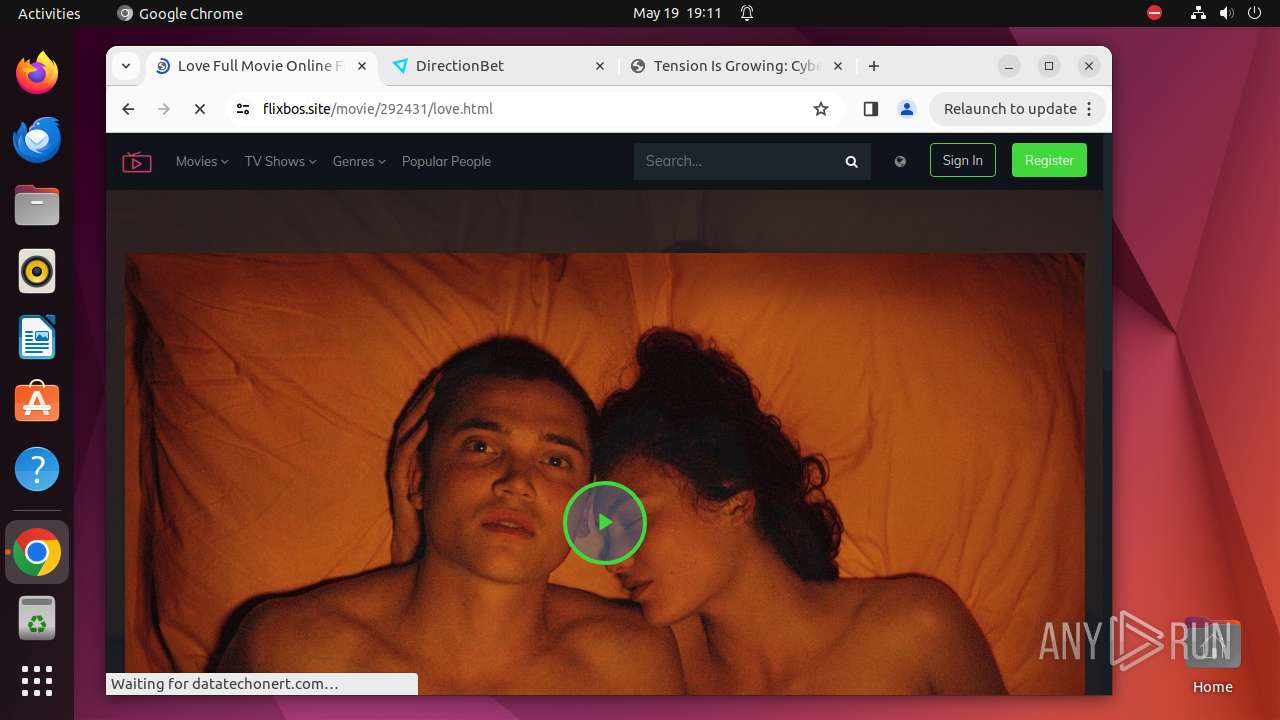Close the Love Full Movie tab
Image resolution: width=1280 pixels, height=720 pixels.
[362, 66]
